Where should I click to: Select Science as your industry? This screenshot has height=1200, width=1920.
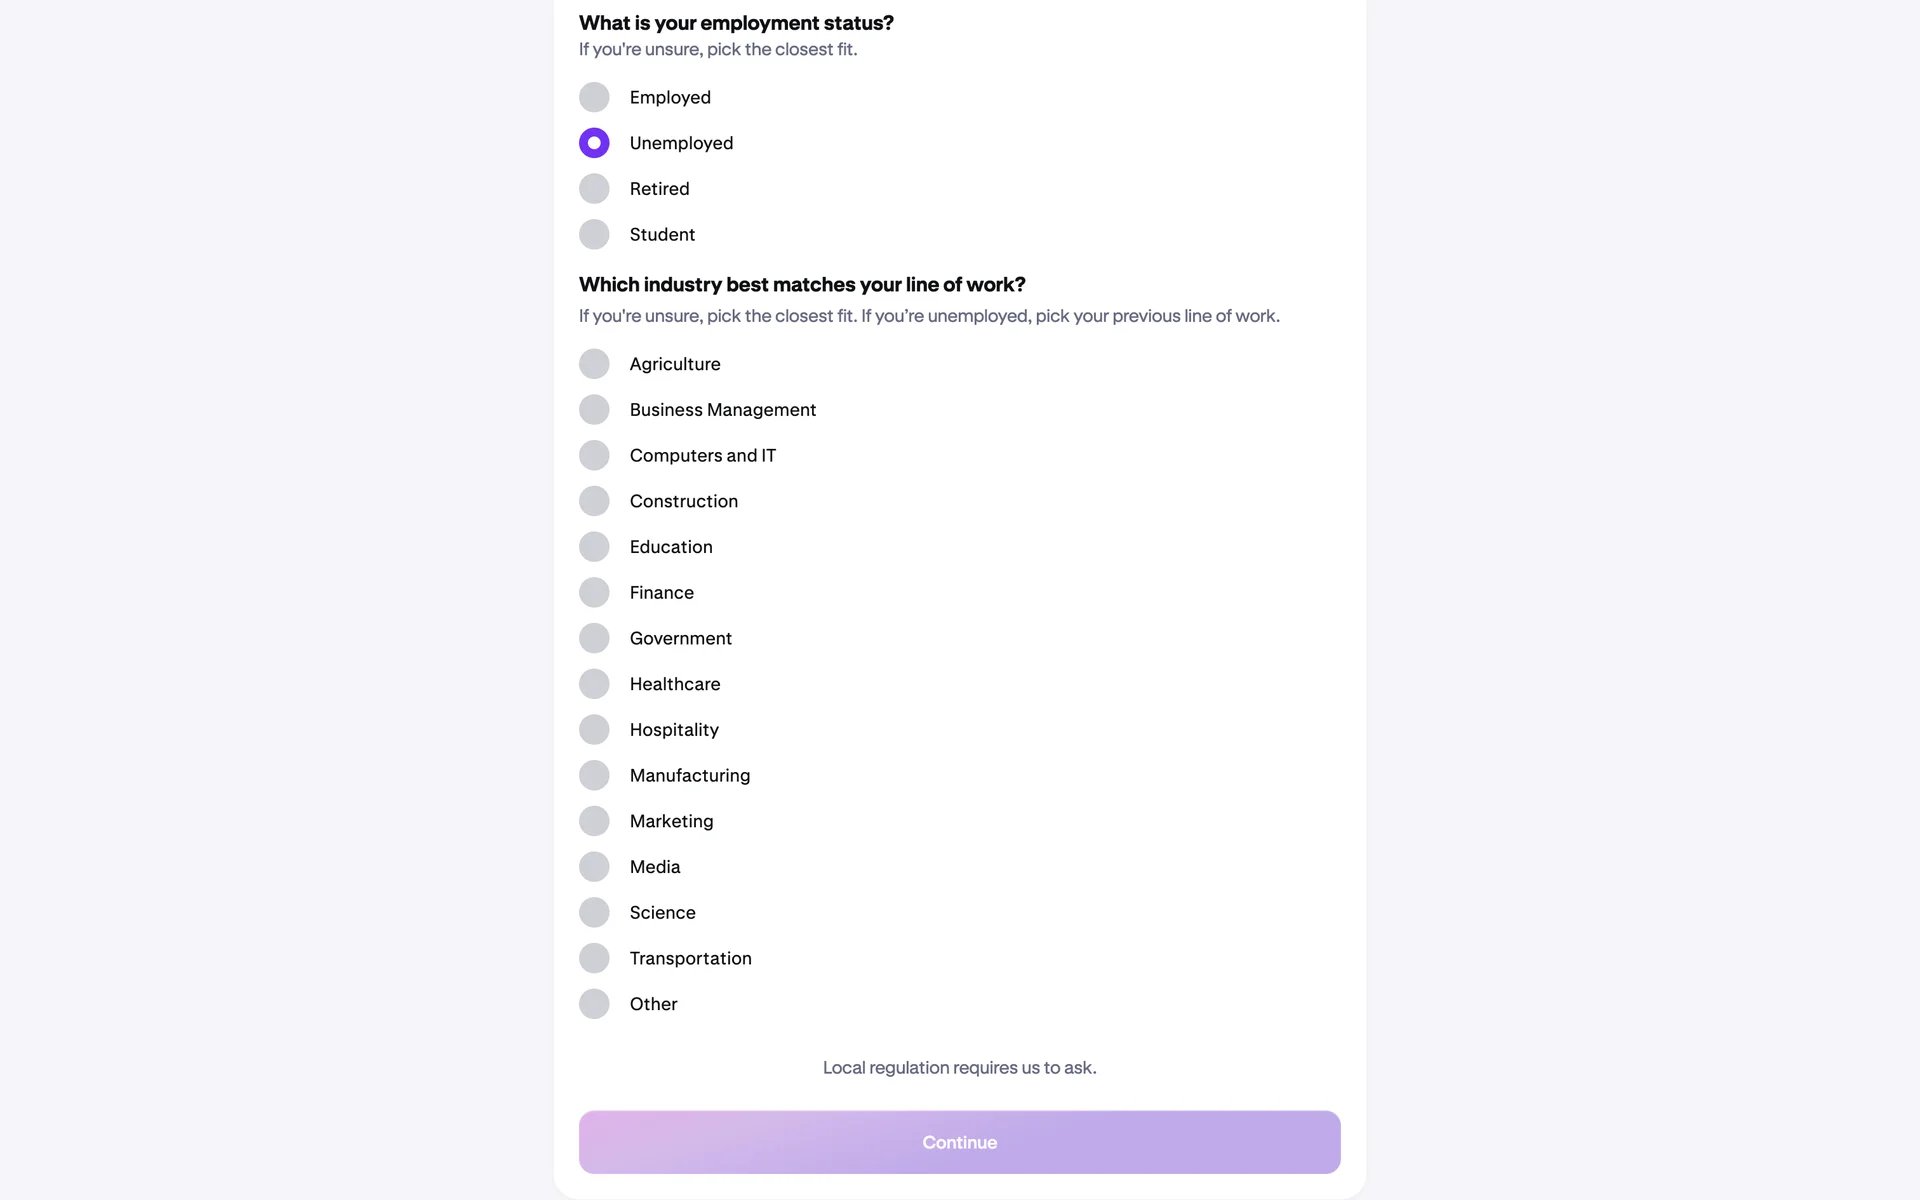point(594,912)
